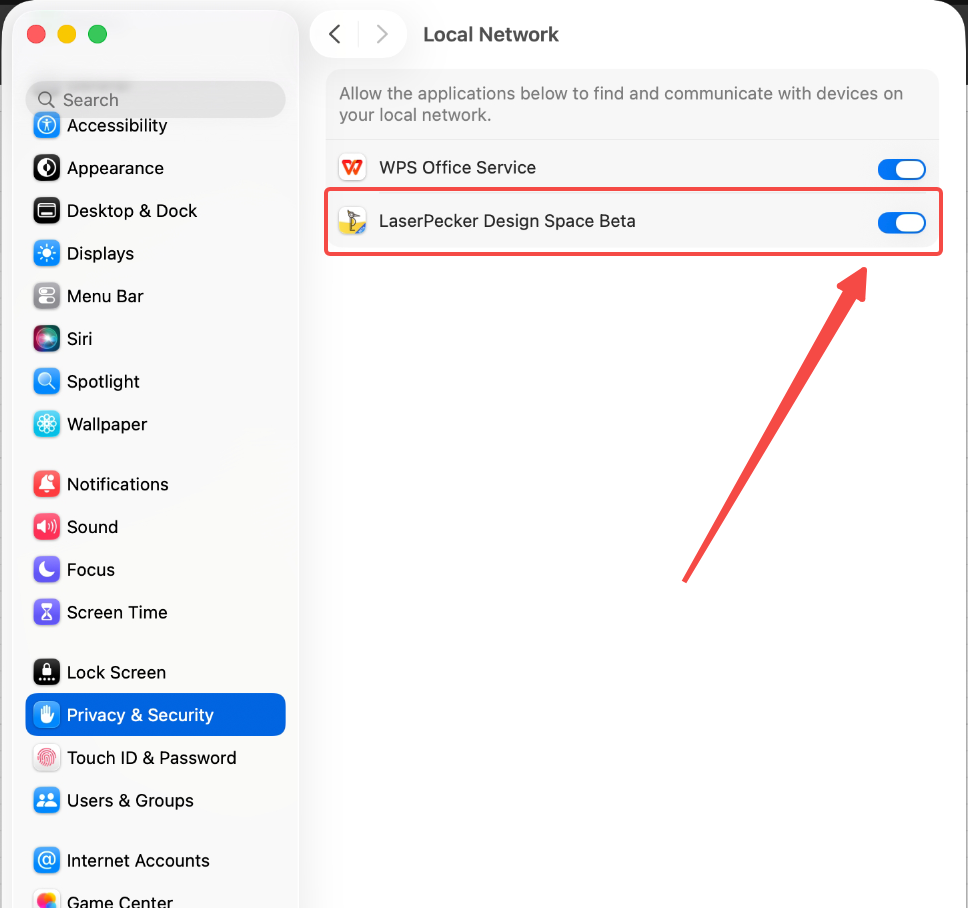968x908 pixels.
Task: Click the 'WPS Office Service' label
Action: pyautogui.click(x=457, y=167)
